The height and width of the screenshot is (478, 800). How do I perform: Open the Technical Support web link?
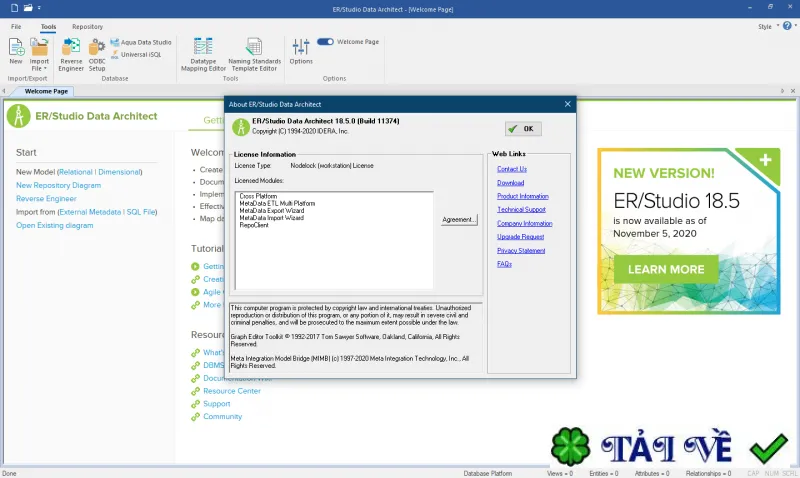[x=521, y=210]
